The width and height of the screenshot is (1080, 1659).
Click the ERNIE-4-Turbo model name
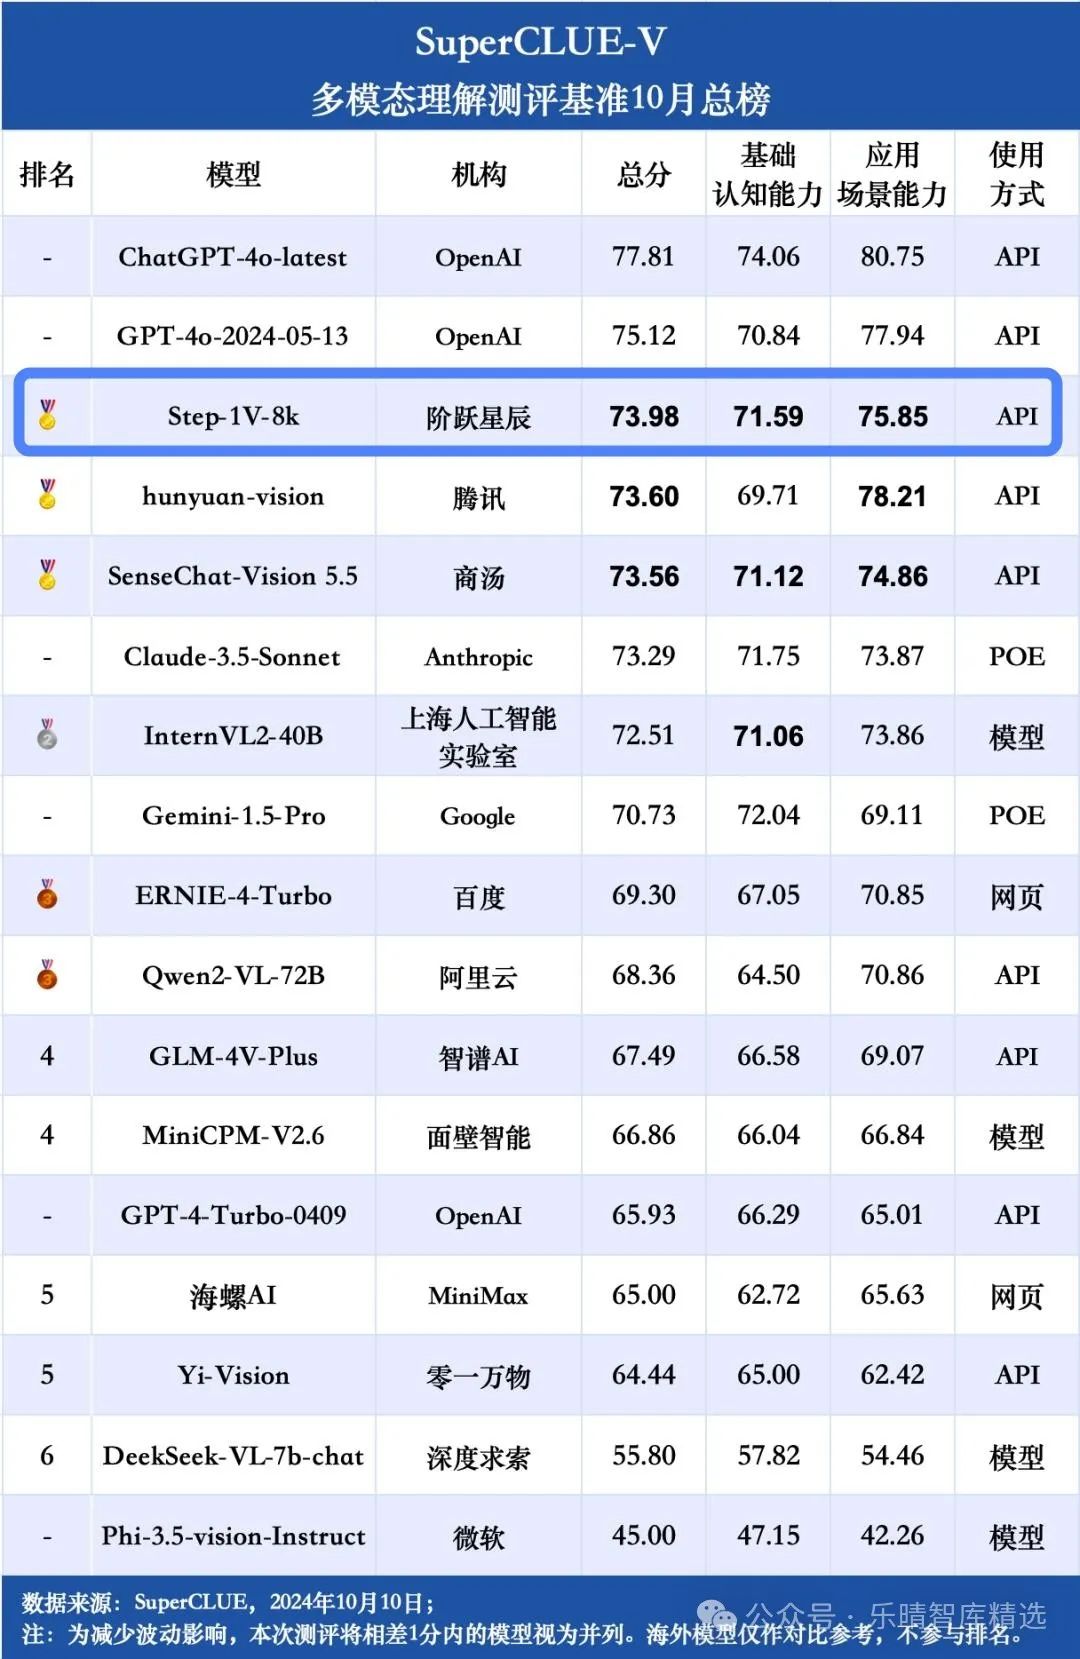click(233, 895)
